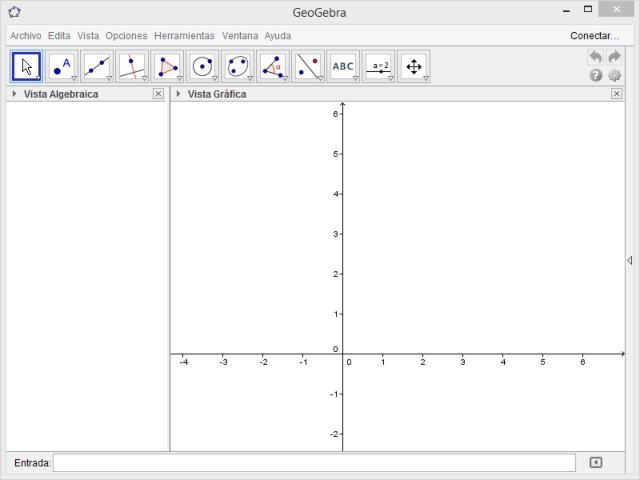Screen dimensions: 640x480
Task: Select the Angle tool
Action: pos(273,67)
